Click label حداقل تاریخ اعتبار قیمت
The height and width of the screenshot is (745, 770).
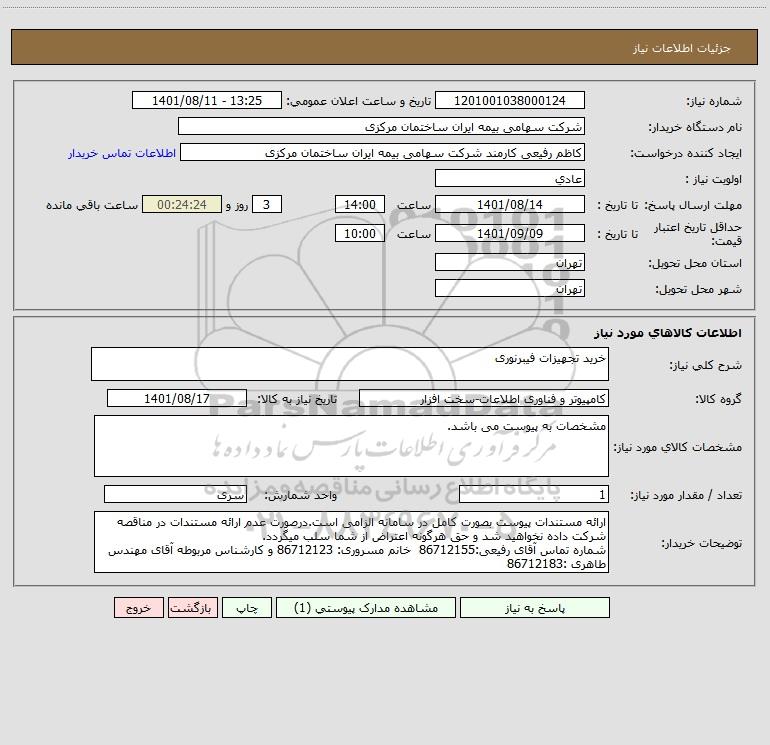point(698,234)
